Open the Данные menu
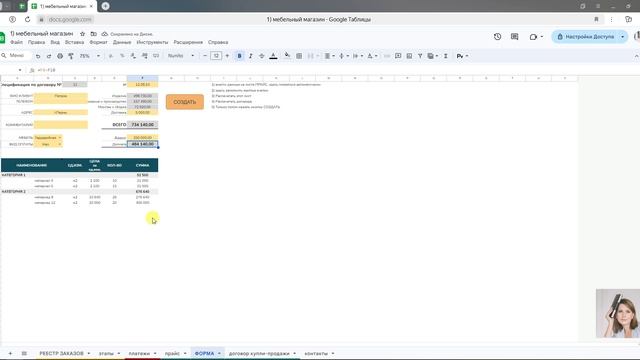The width and height of the screenshot is (640, 360). click(122, 42)
